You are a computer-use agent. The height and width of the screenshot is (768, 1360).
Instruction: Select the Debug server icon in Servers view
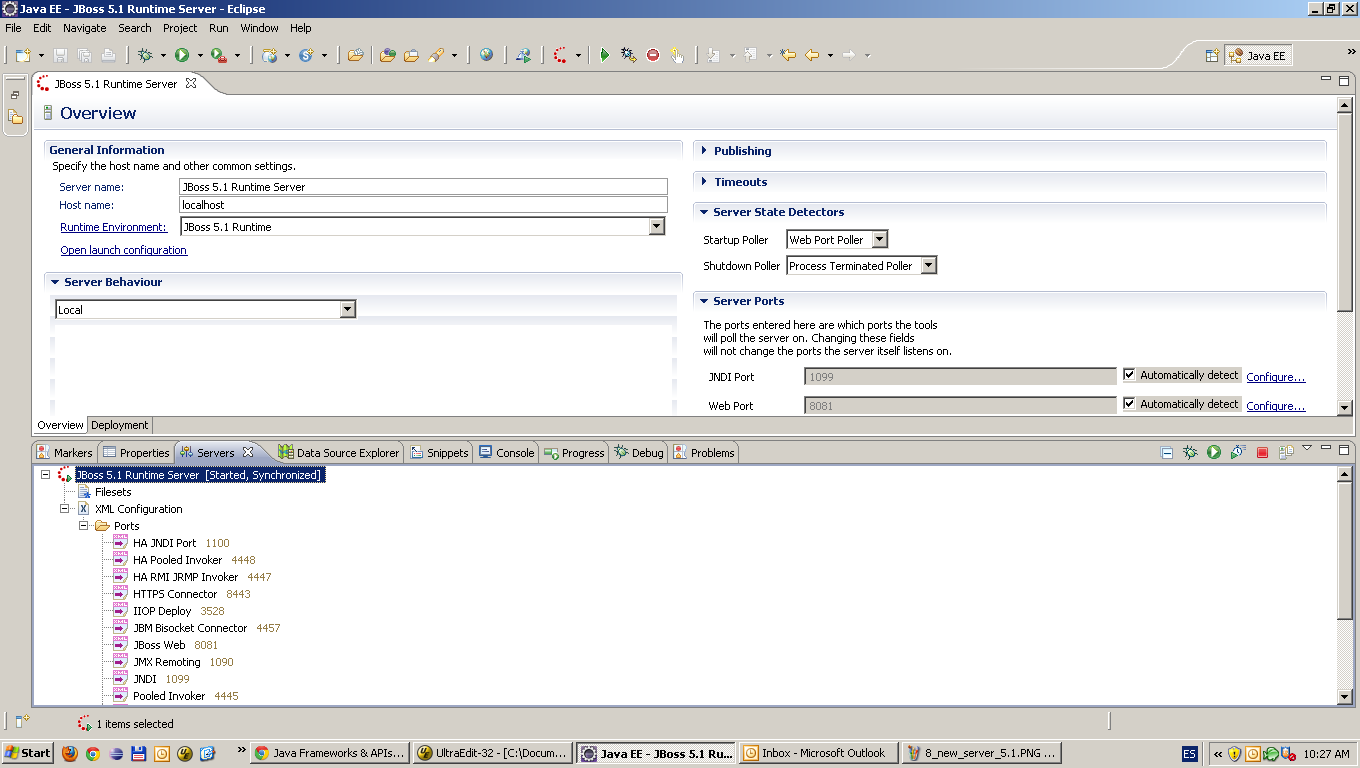click(x=1189, y=452)
